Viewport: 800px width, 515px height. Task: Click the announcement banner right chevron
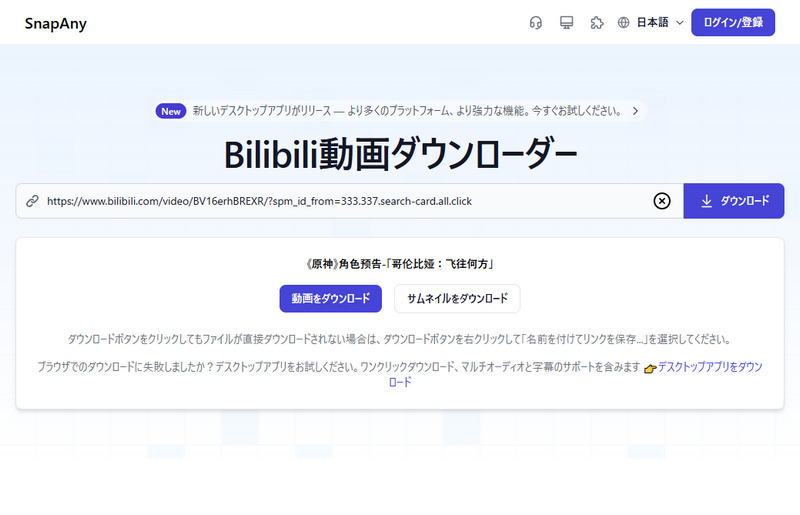click(x=635, y=111)
